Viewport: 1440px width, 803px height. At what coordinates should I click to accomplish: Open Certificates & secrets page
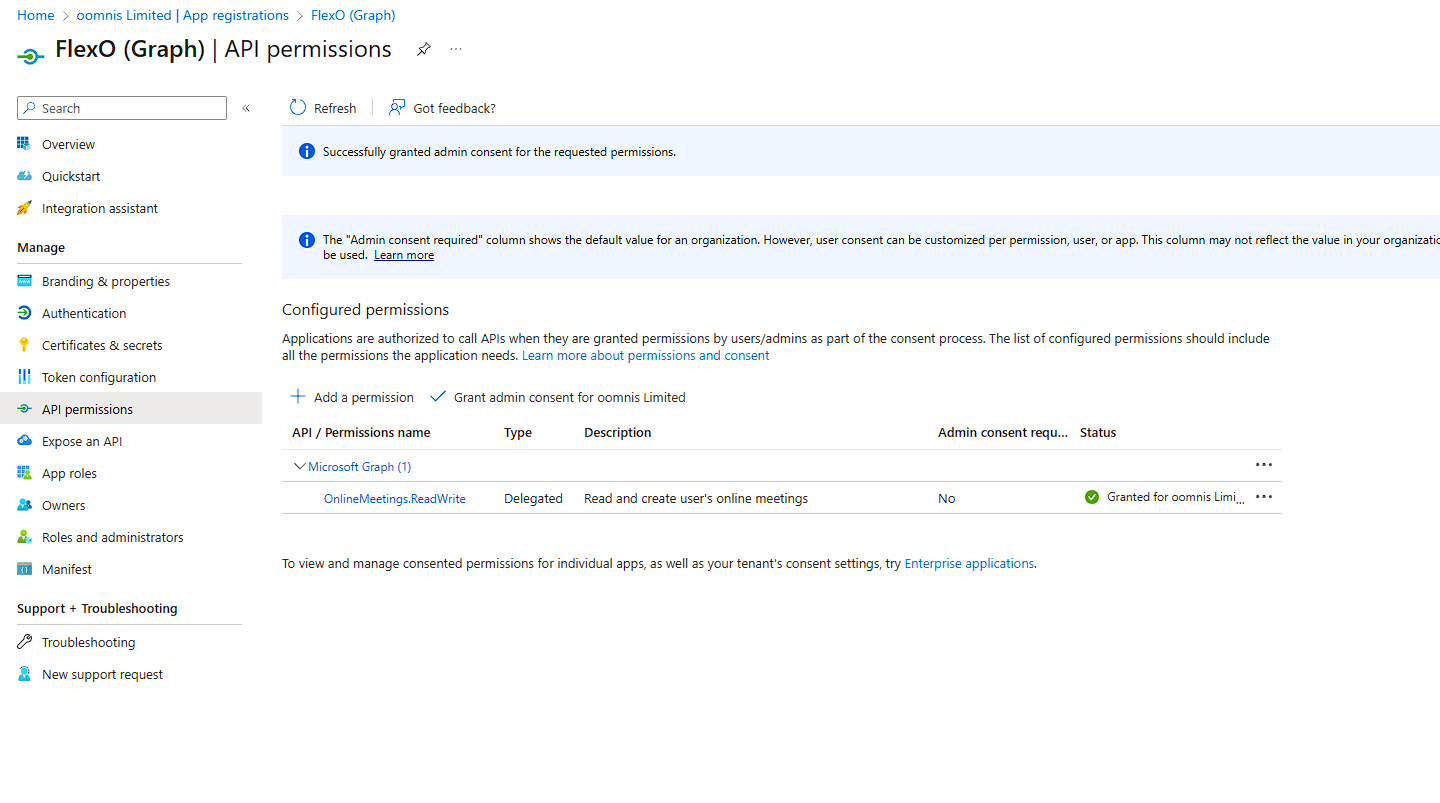(102, 345)
